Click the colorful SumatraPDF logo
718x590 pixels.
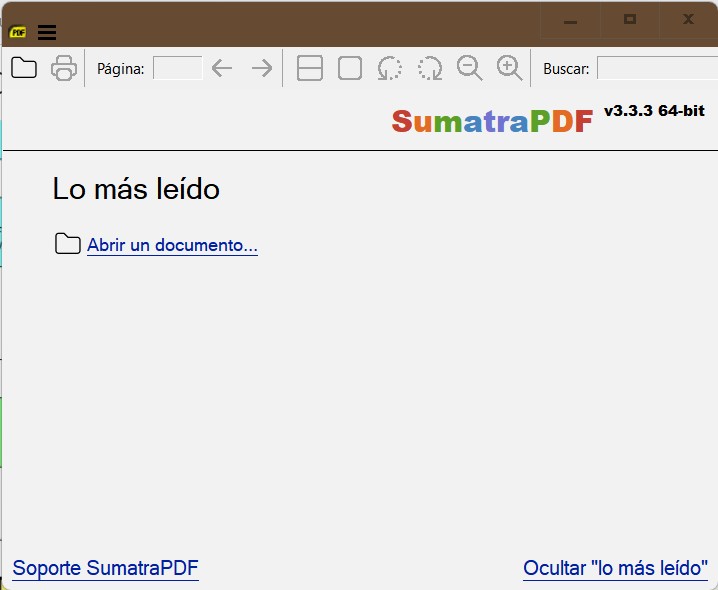pos(492,121)
